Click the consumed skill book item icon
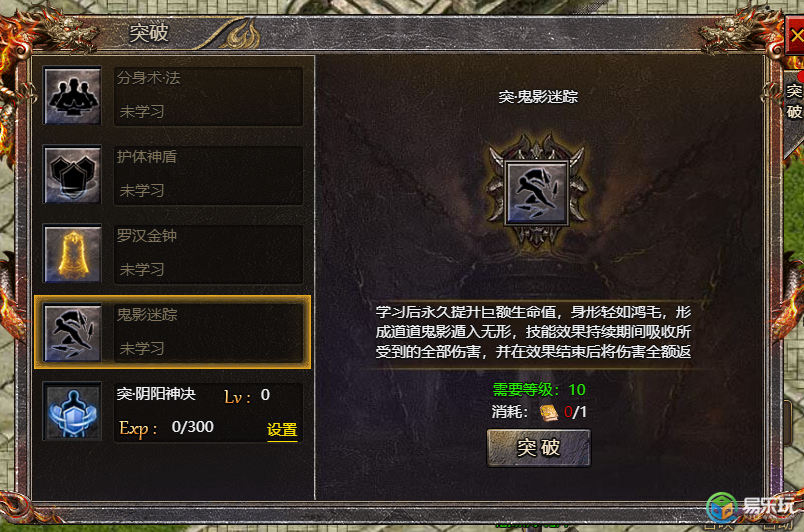The image size is (804, 532). (548, 412)
